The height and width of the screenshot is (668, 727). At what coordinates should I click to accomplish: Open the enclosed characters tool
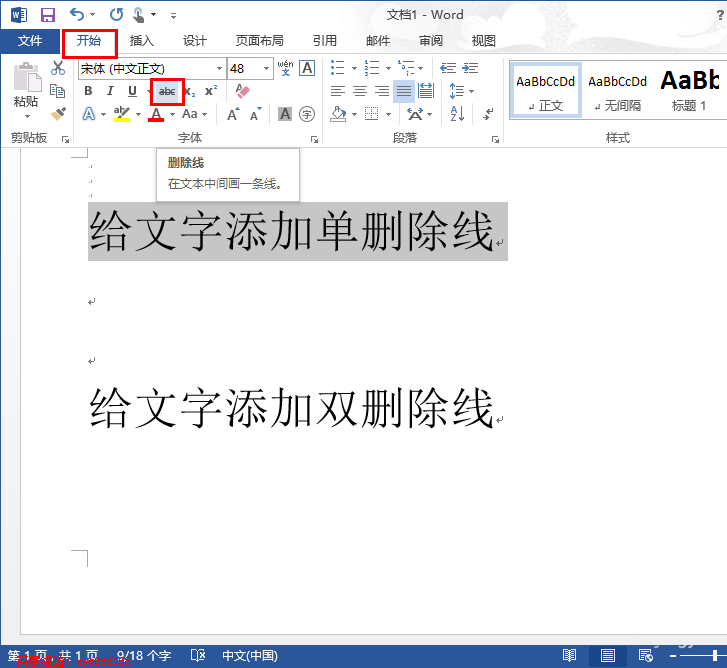307,114
